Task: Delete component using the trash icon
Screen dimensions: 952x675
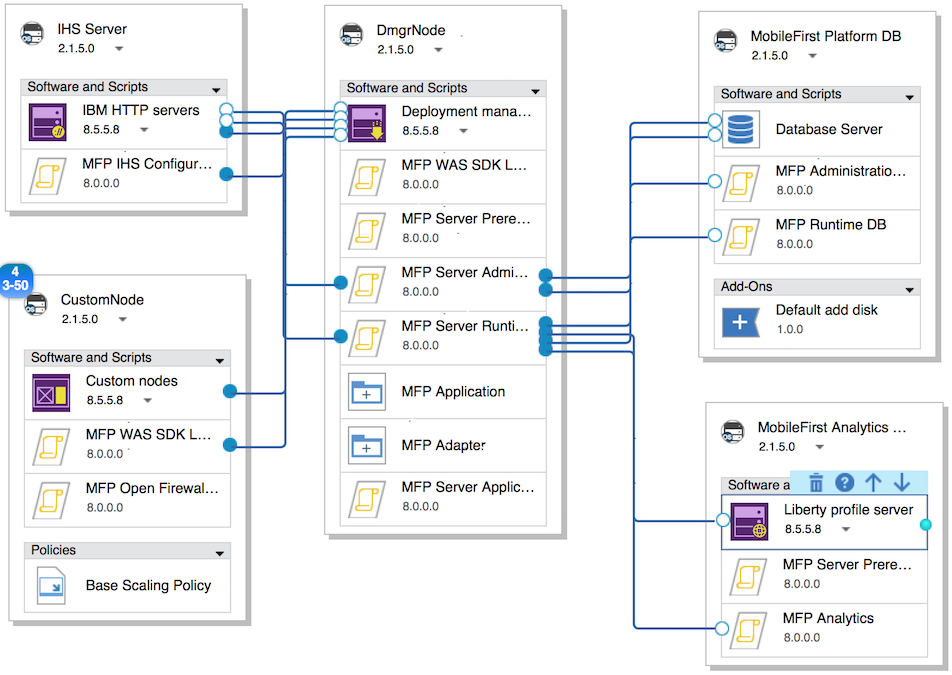Action: tap(816, 483)
